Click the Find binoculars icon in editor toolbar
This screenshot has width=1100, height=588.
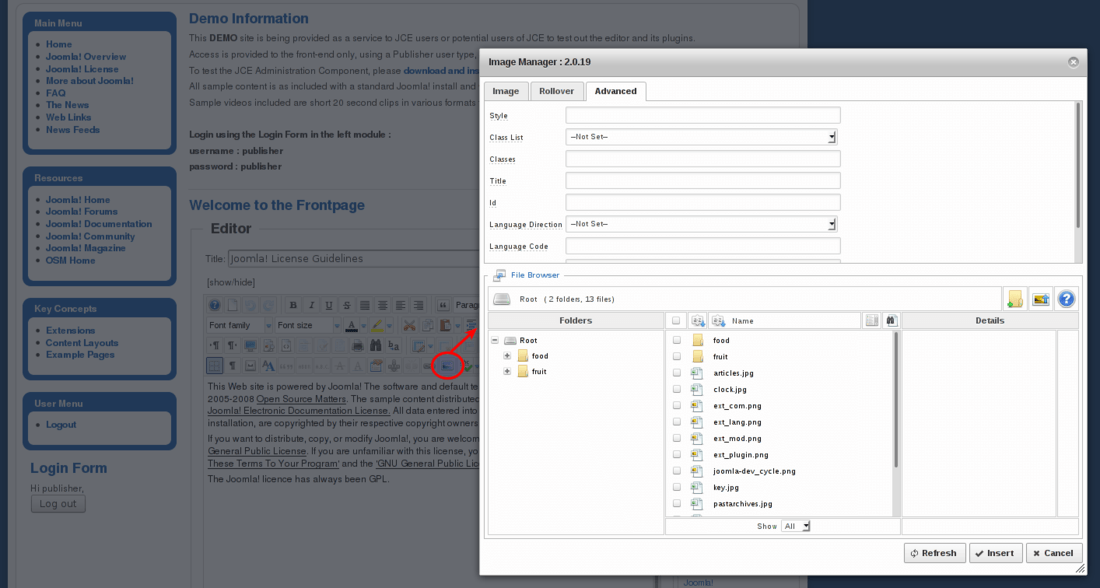coord(375,346)
